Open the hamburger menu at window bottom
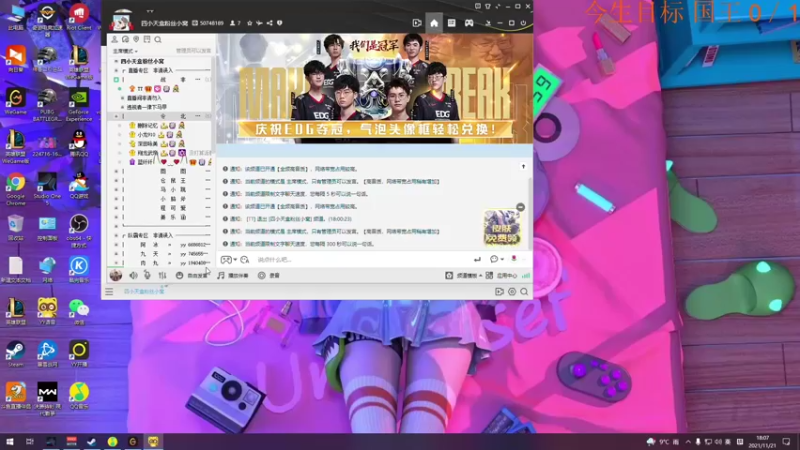Viewport: 800px width, 450px height. coord(109,292)
